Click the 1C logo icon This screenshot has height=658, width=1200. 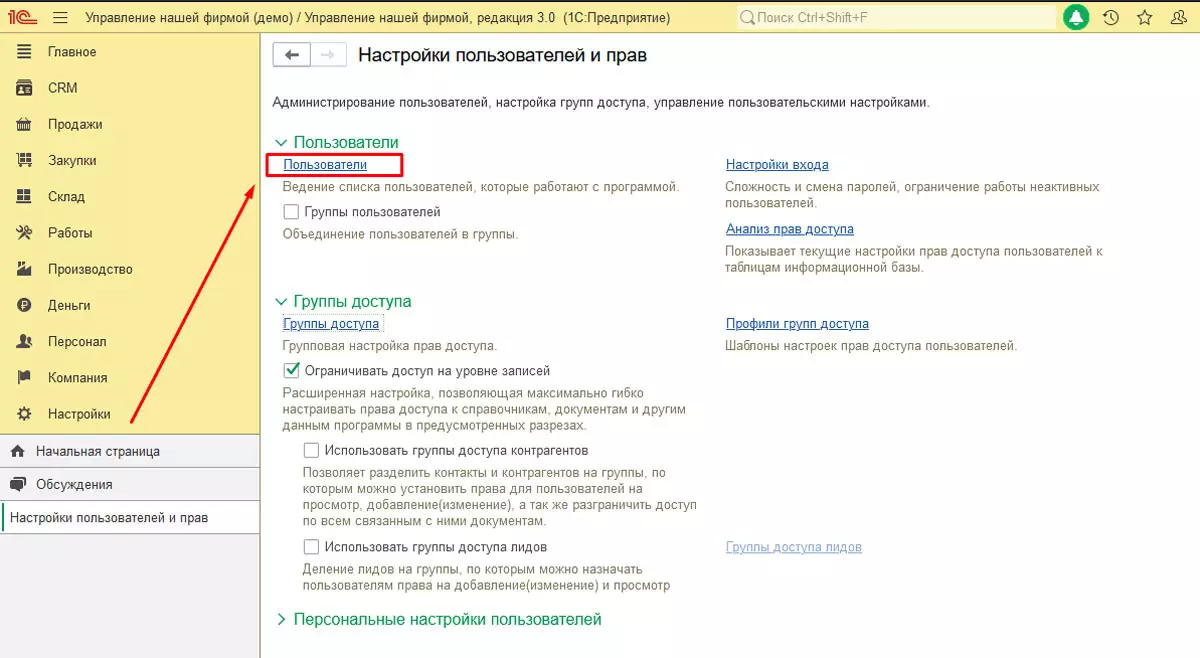tap(21, 18)
